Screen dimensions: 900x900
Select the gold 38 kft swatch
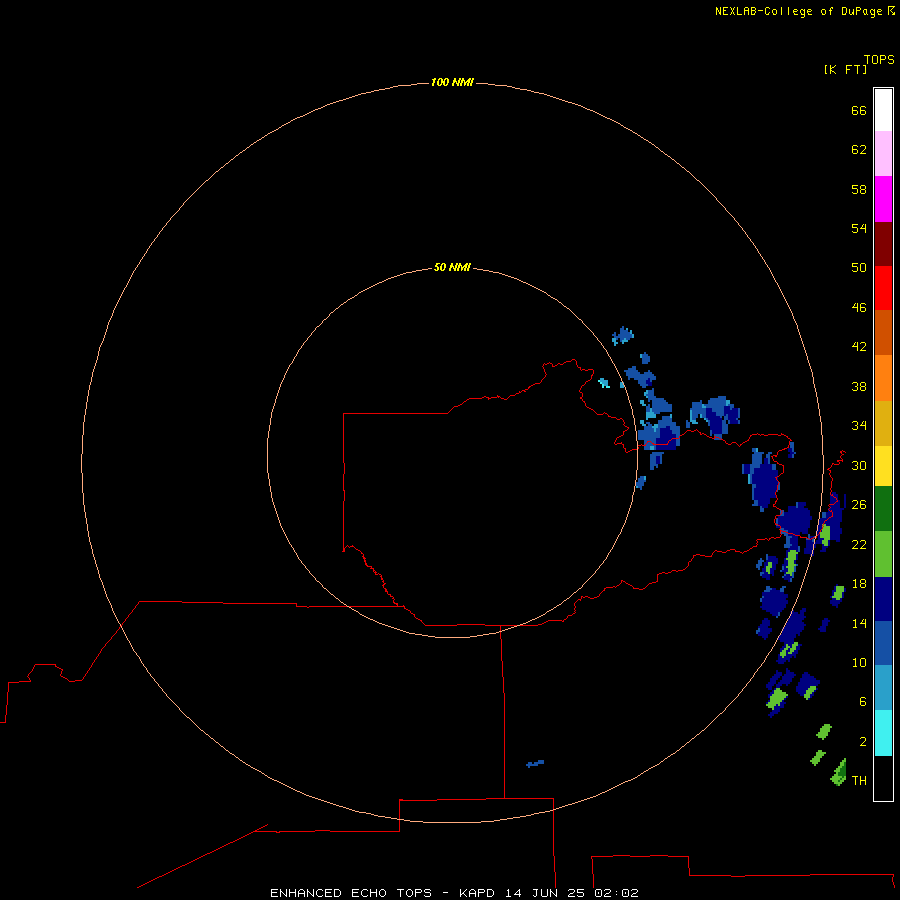[x=883, y=423]
